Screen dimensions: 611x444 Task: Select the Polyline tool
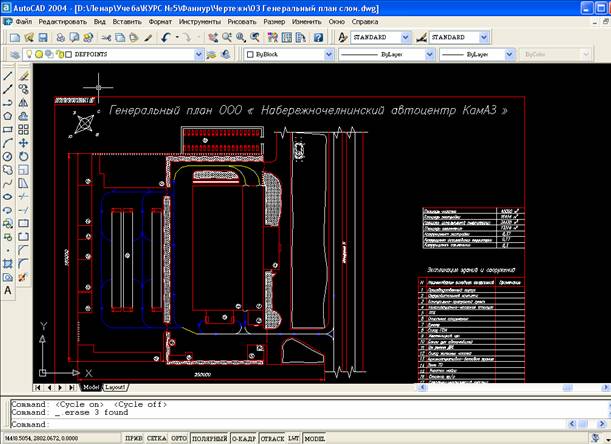[x=8, y=103]
